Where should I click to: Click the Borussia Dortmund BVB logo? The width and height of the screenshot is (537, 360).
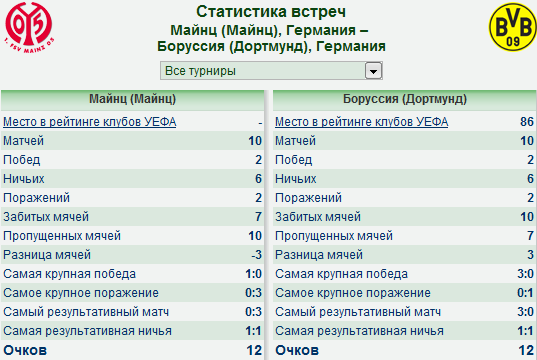(x=512, y=27)
